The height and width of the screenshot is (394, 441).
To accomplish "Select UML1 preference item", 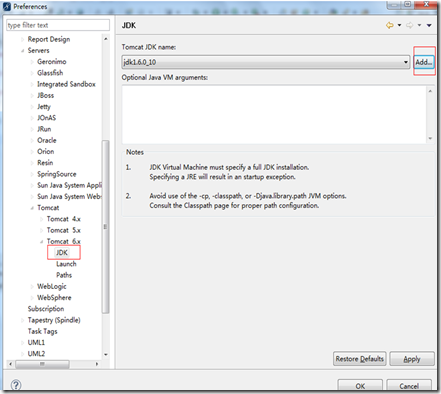I will tap(36, 342).
